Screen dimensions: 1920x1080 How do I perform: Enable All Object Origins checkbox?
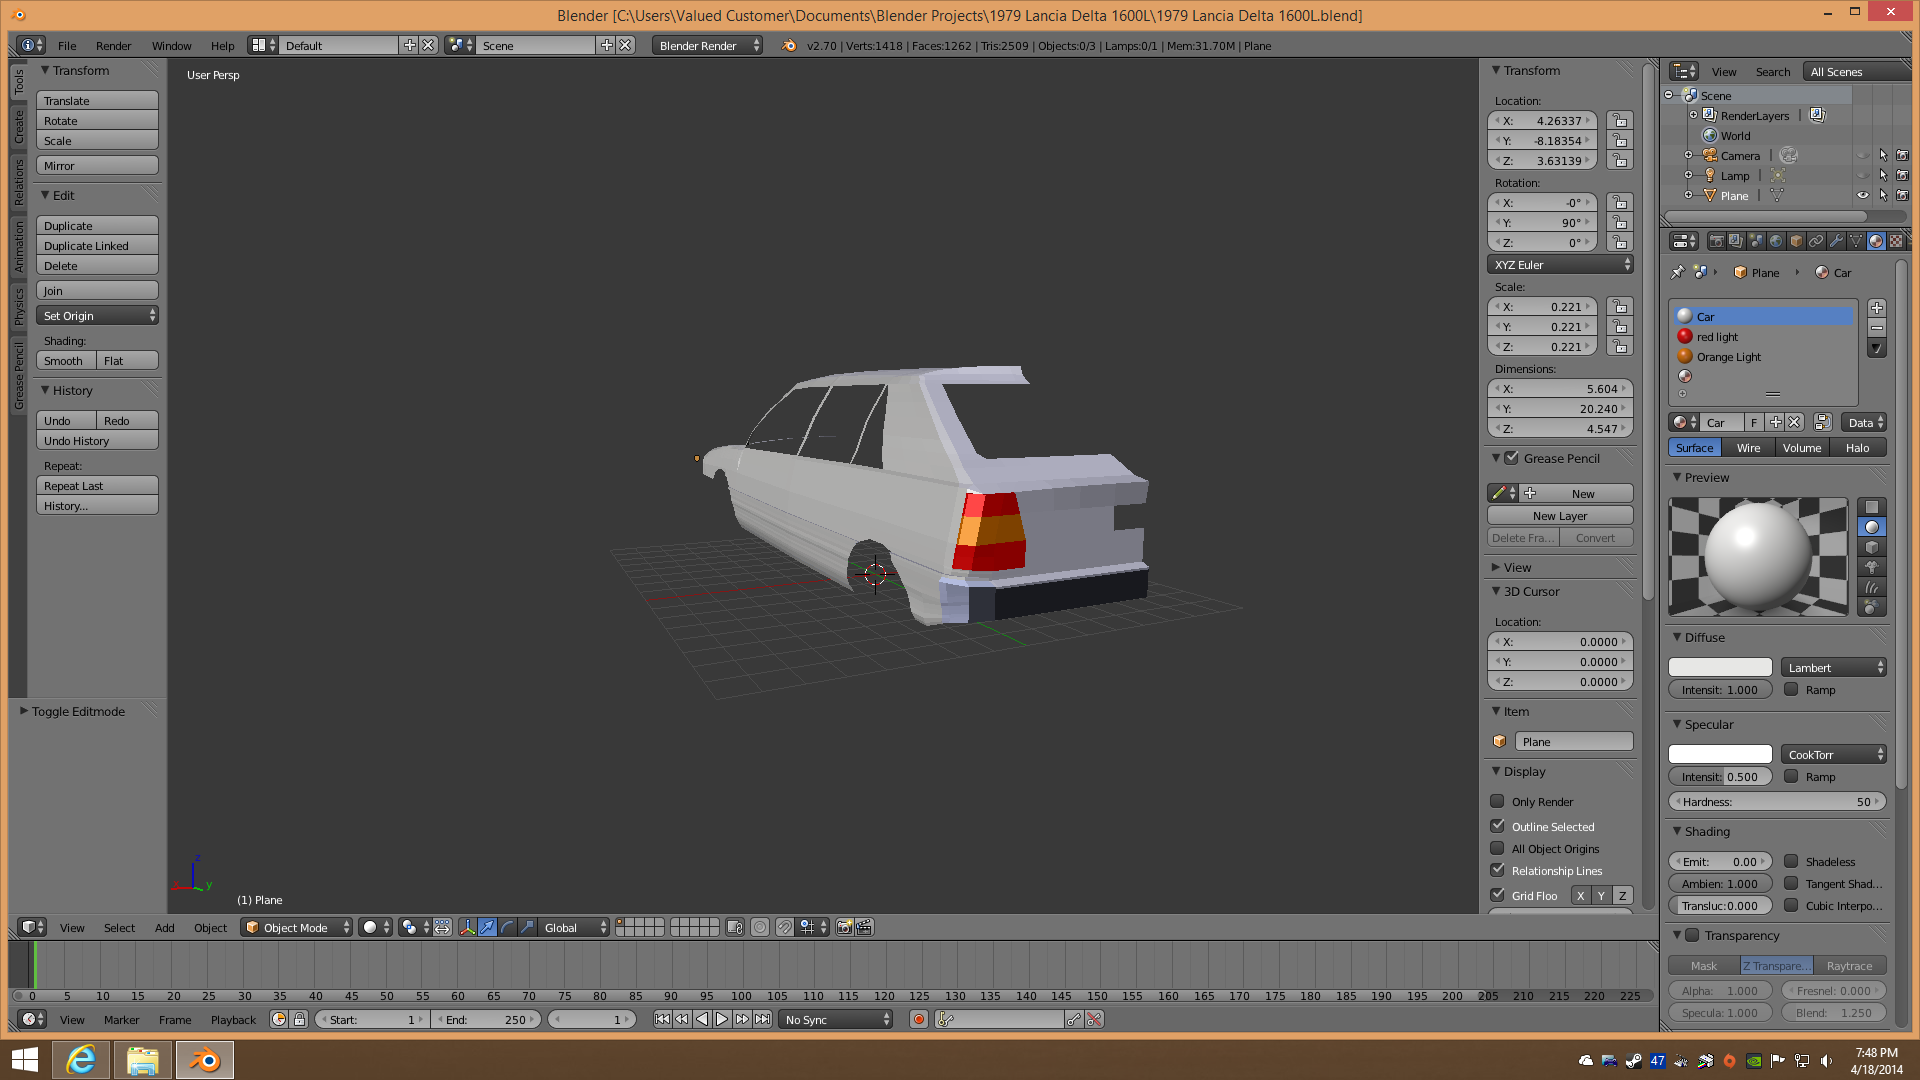1497,848
